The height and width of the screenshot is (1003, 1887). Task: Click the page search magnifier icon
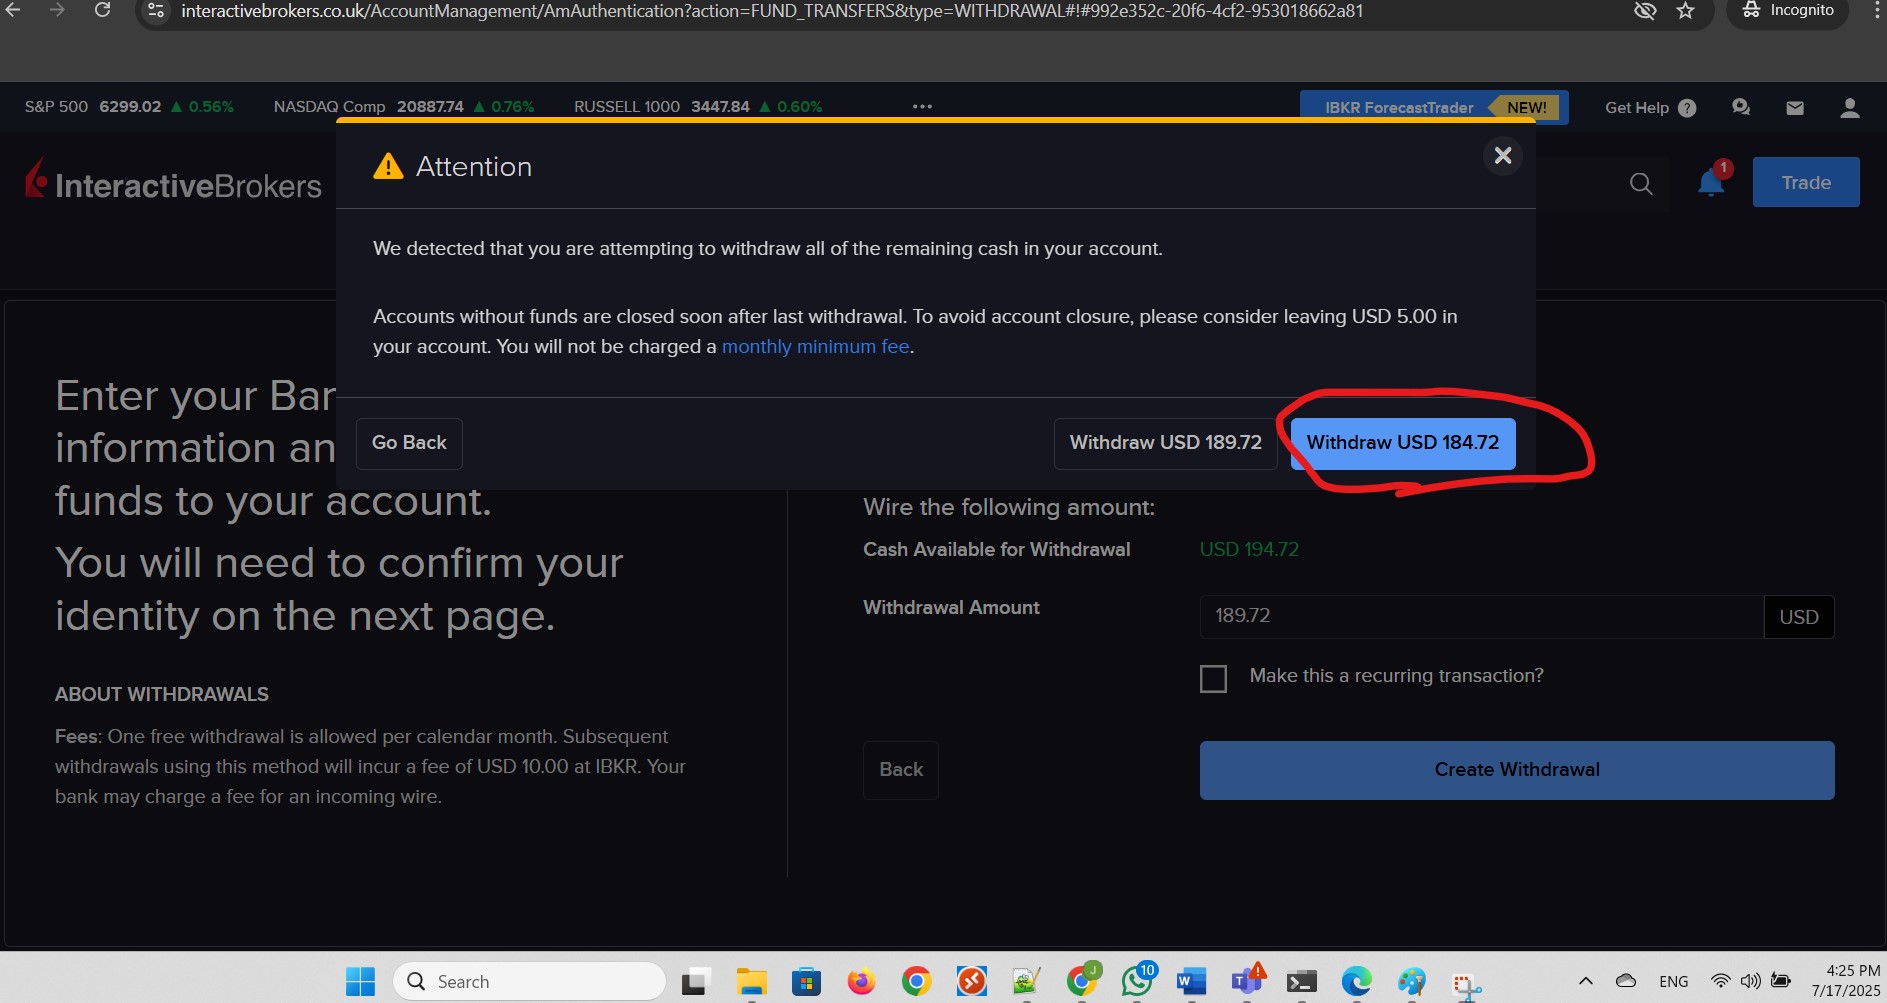click(1641, 184)
